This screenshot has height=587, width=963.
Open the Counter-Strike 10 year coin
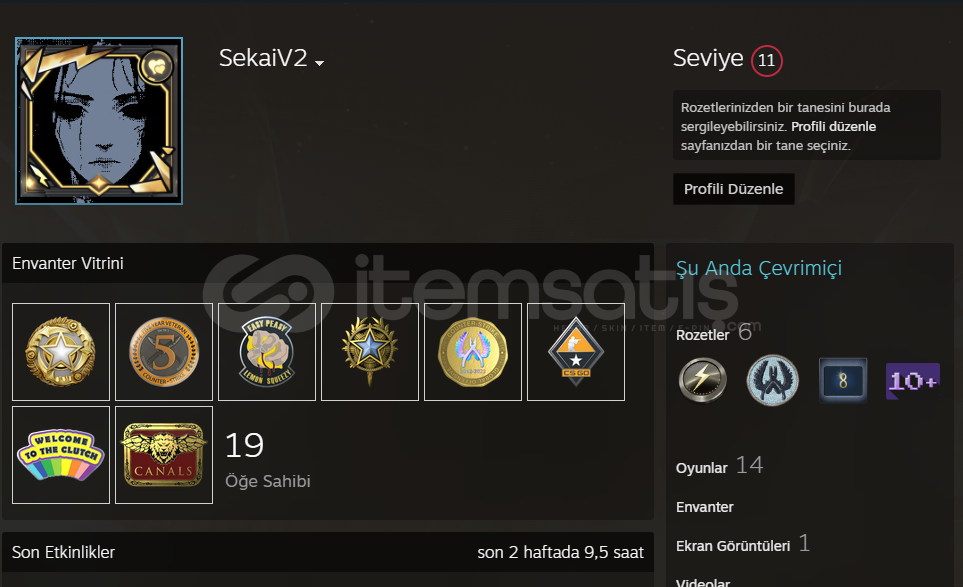[x=473, y=352]
